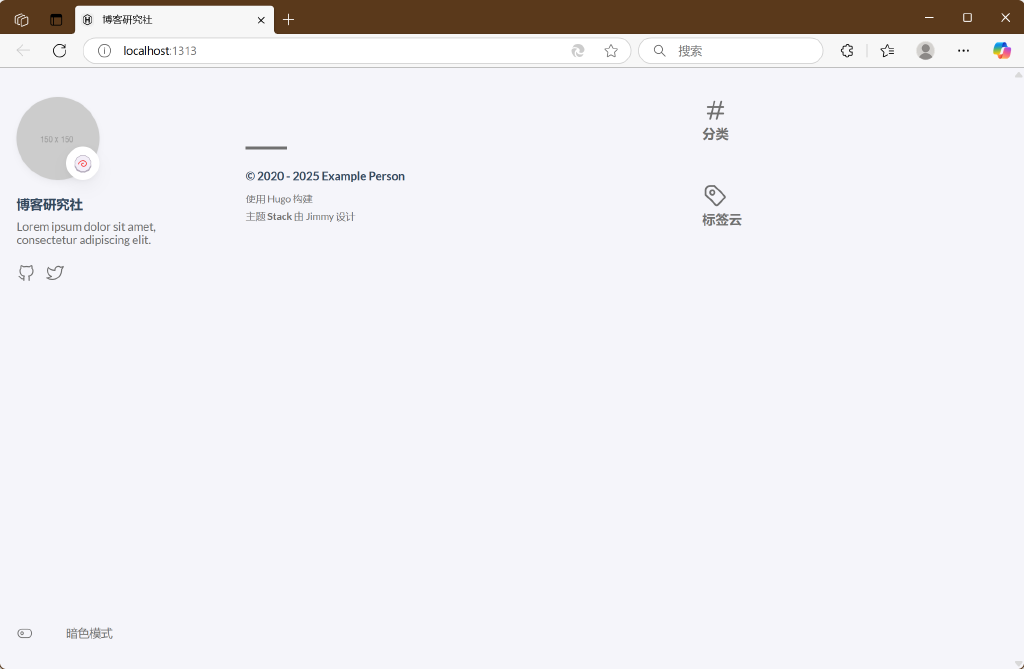This screenshot has width=1024, height=669.
Task: Open the Twitter icon in the sidebar
Action: (x=55, y=272)
